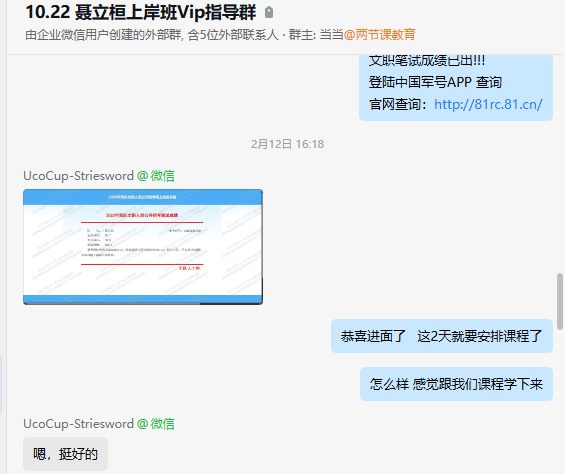Image resolution: width=565 pixels, height=474 pixels.
Task: Click sender name UcoCup-Striesword above '嗯，挺好的'
Action: pyautogui.click(x=79, y=424)
